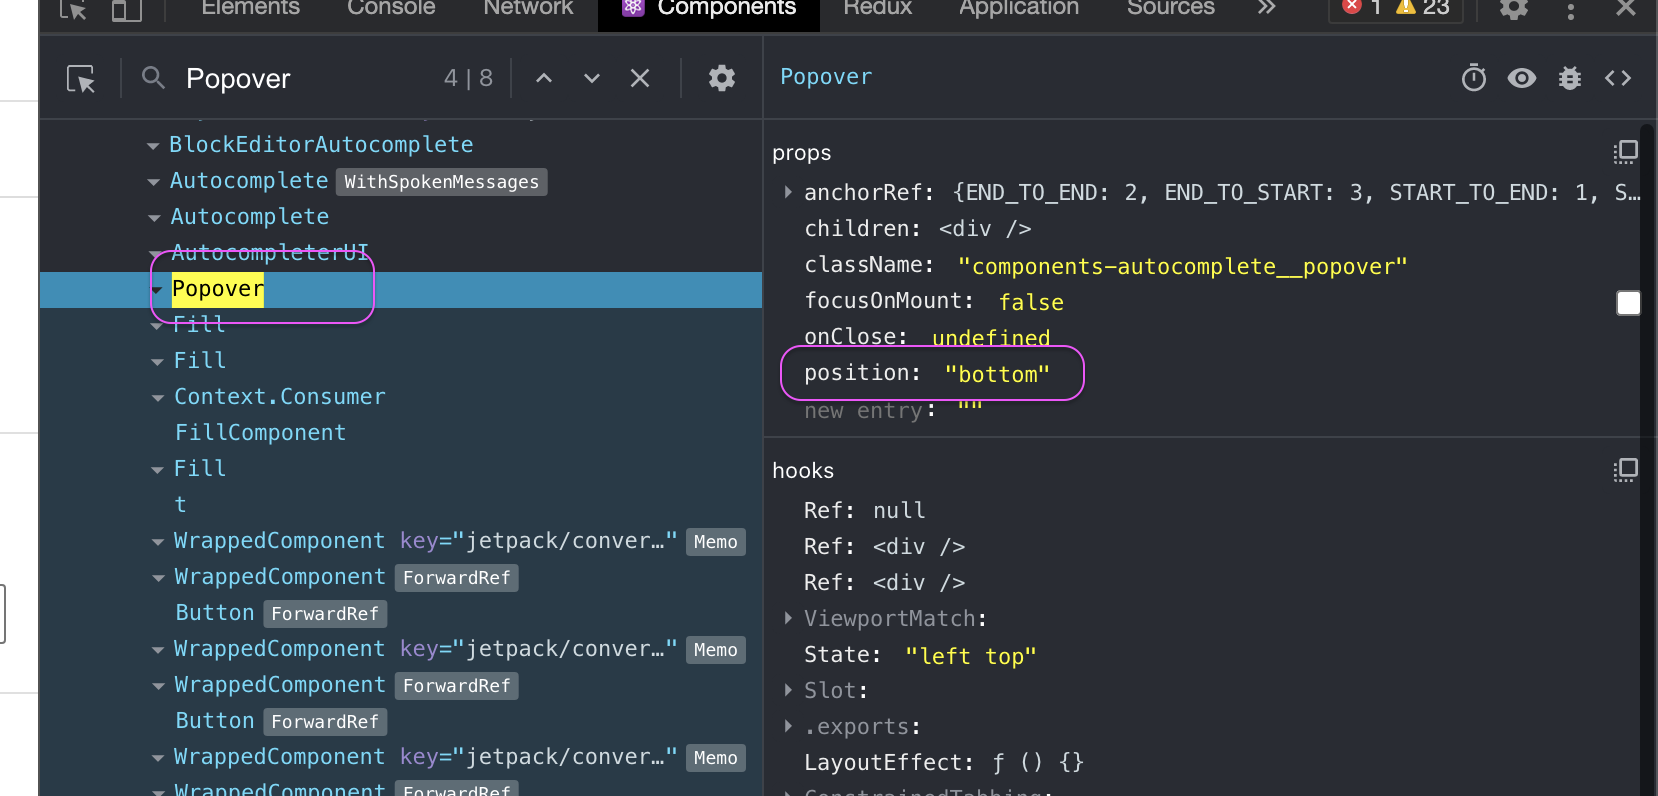Open React Components settings gear
This screenshot has width=1658, height=796.
click(722, 78)
